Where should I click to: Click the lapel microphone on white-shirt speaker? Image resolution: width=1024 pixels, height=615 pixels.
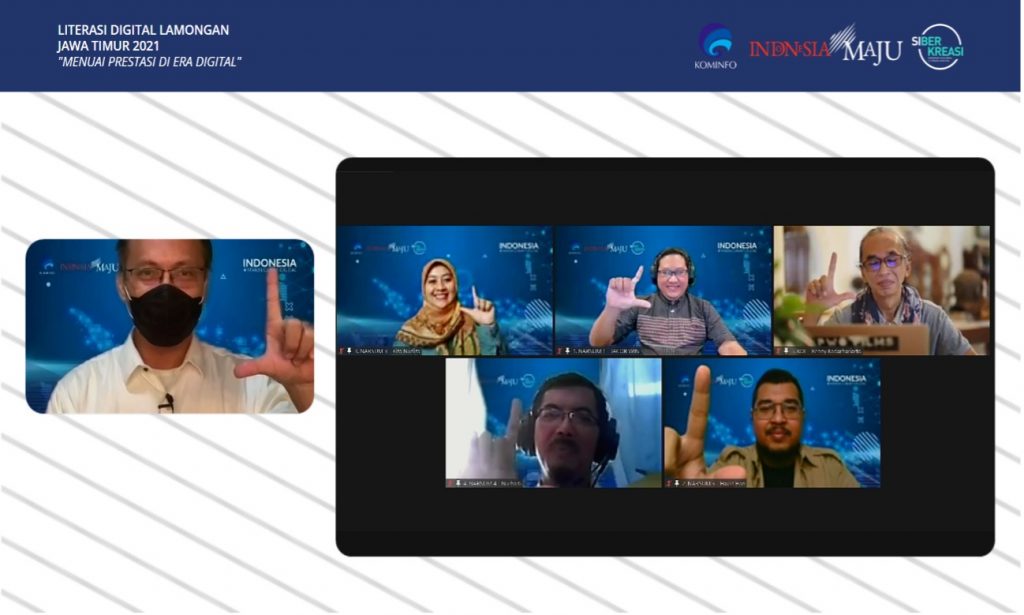click(169, 402)
